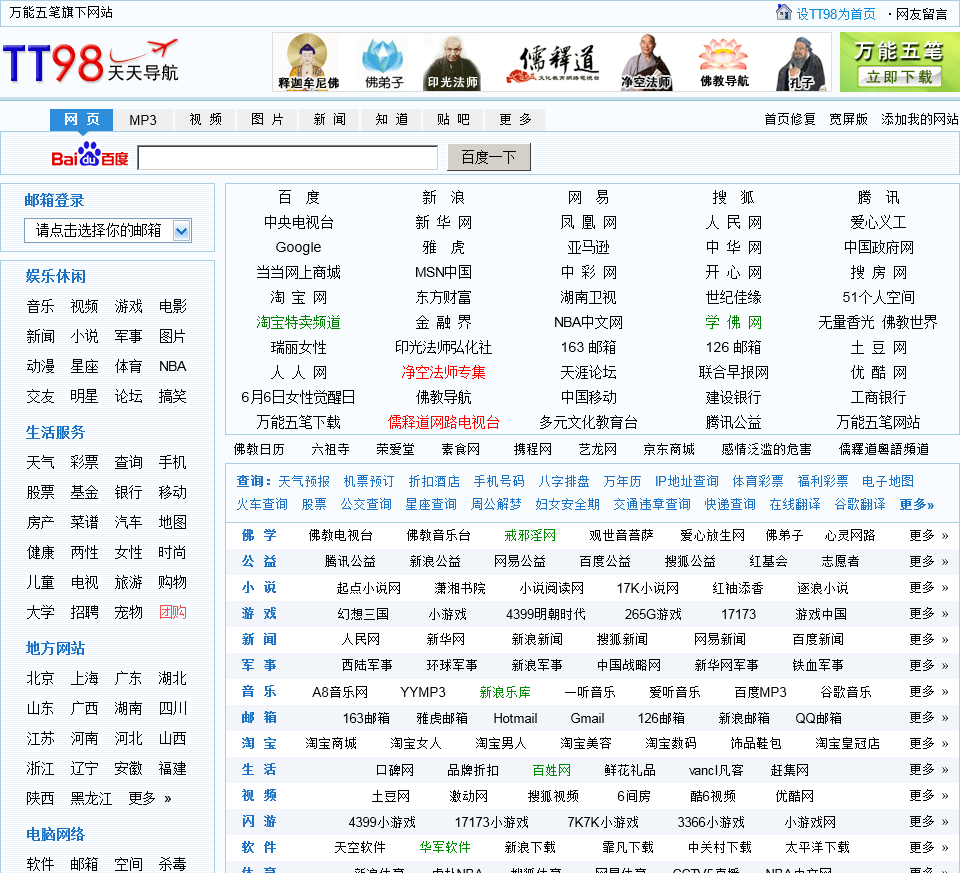The width and height of the screenshot is (960, 873).
Task: Click the TT98 天天导航 logo
Action: (91, 61)
